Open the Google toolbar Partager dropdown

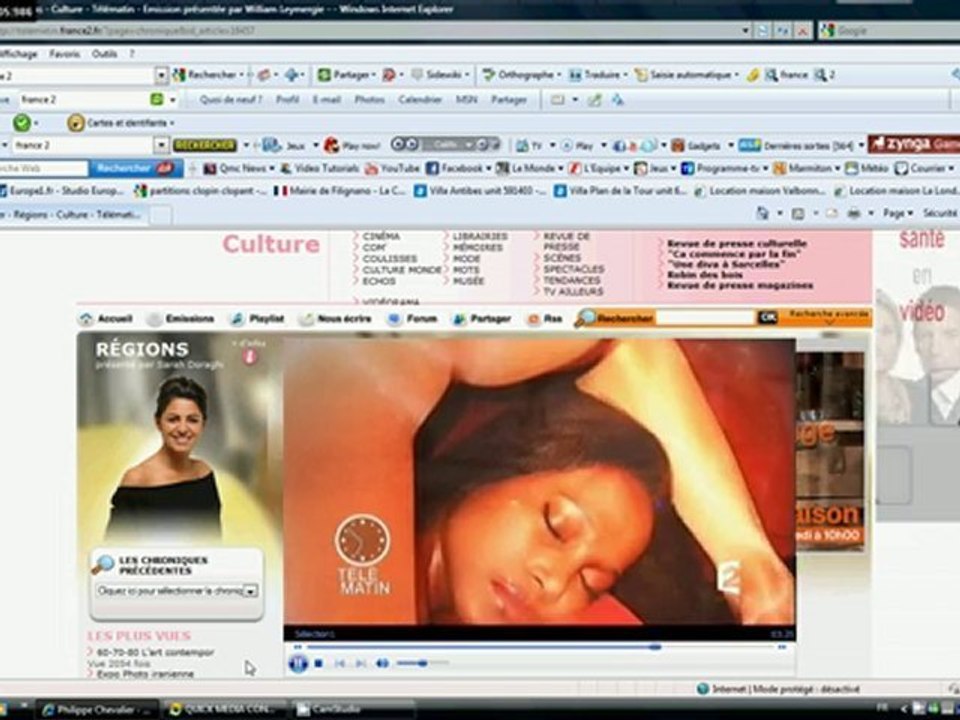(345, 75)
